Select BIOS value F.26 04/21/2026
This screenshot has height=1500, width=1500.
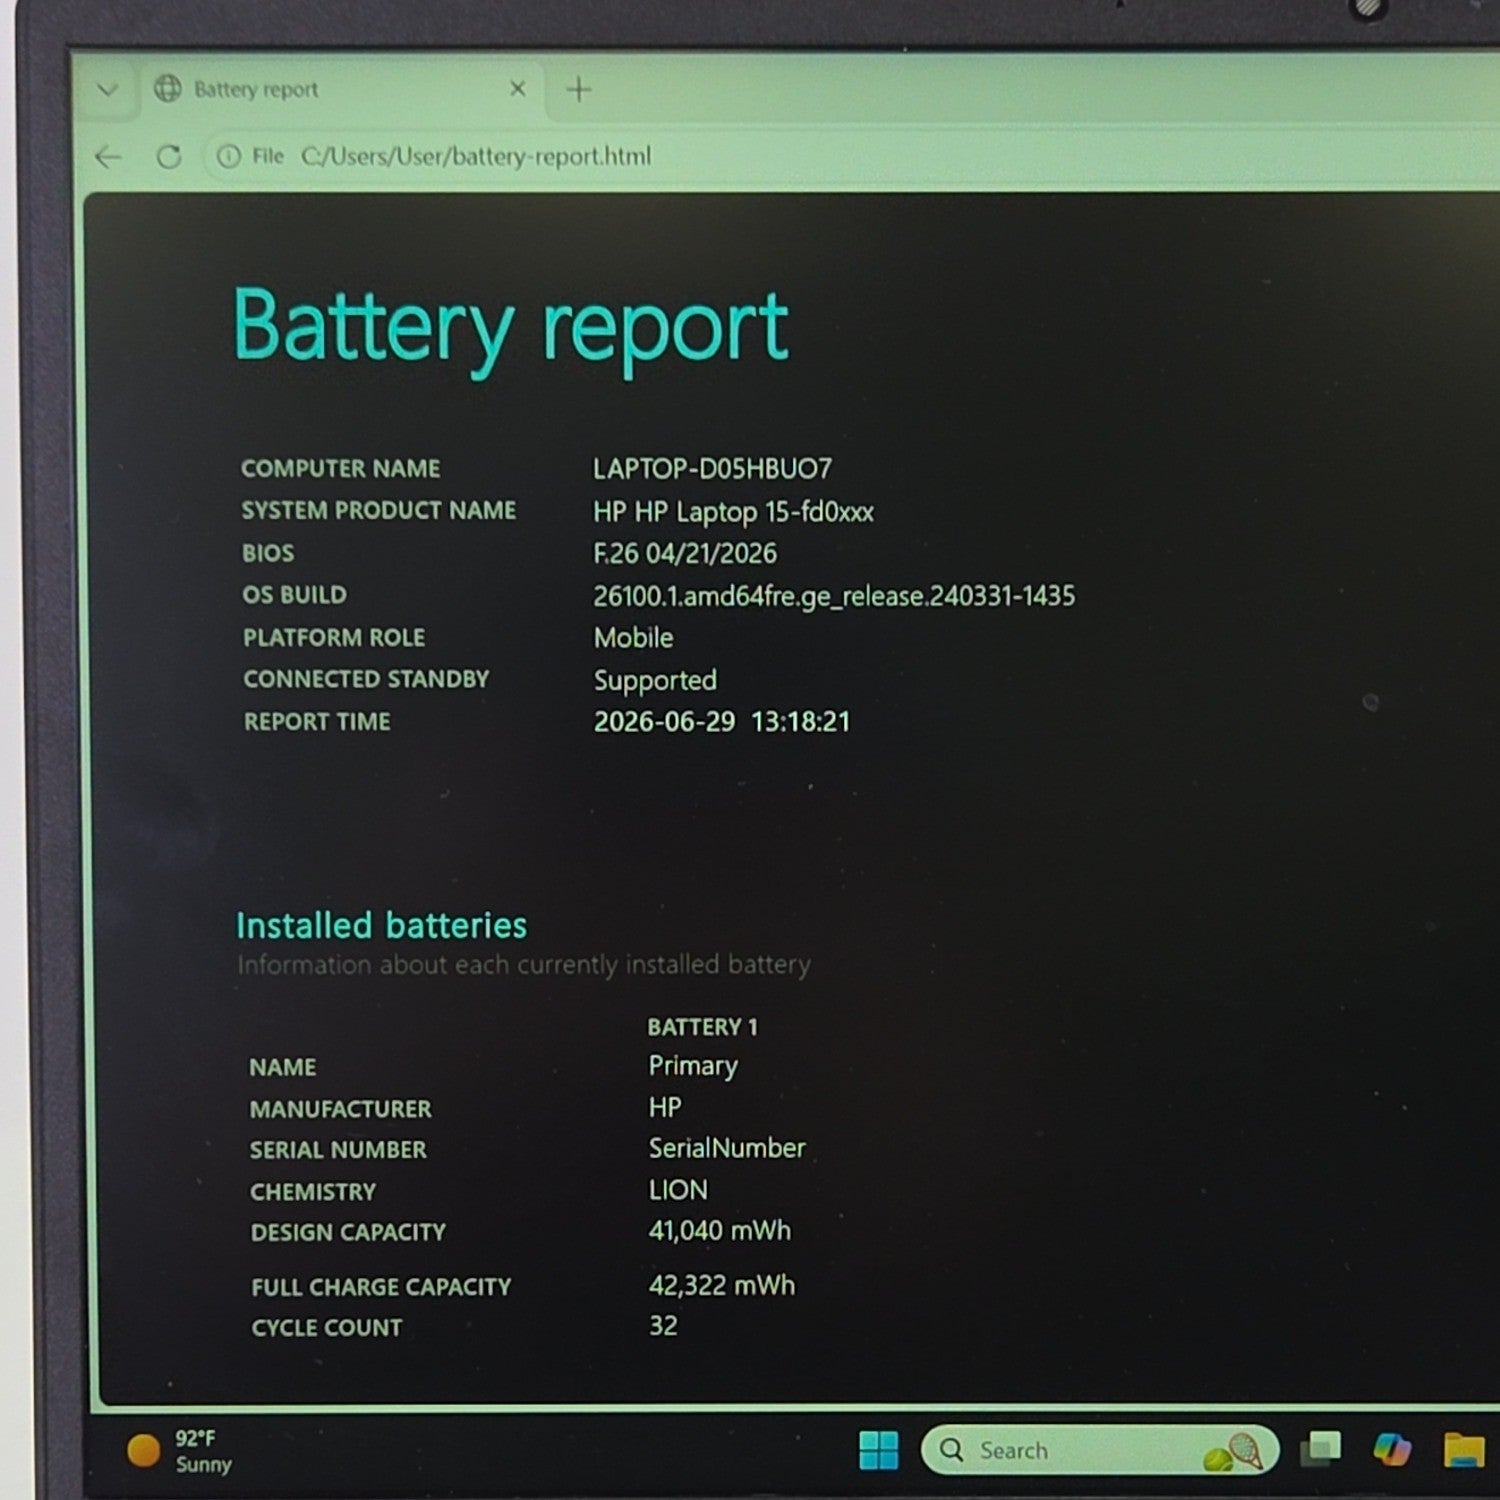pyautogui.click(x=685, y=553)
